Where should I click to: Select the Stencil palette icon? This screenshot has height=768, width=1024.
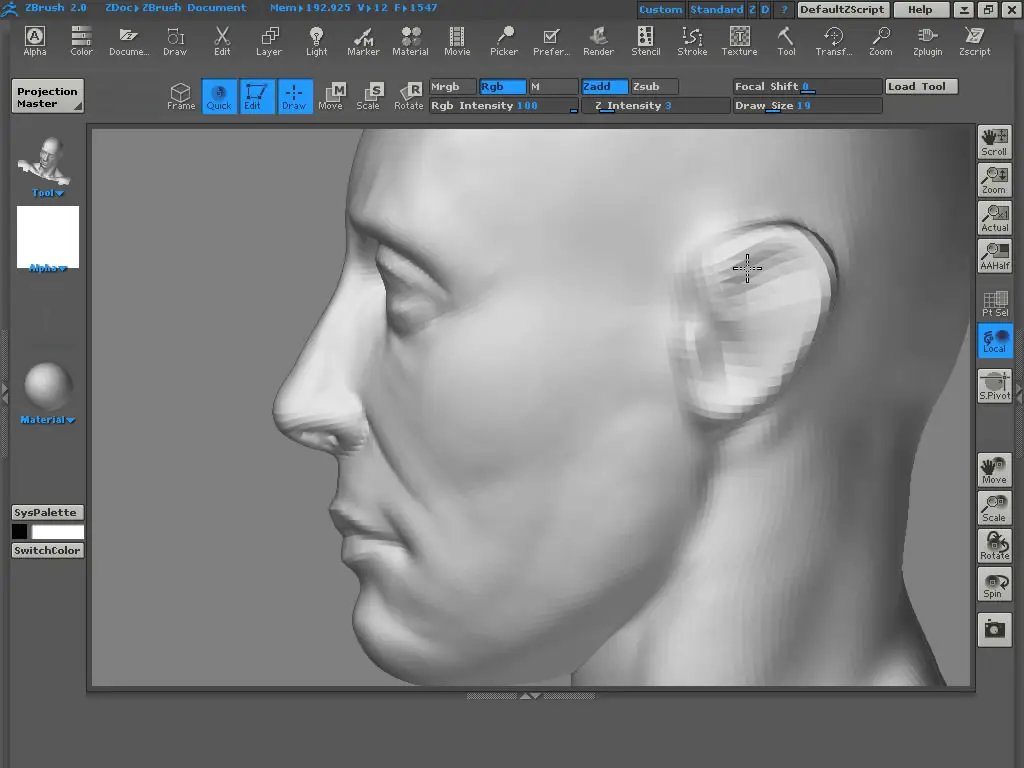point(645,40)
